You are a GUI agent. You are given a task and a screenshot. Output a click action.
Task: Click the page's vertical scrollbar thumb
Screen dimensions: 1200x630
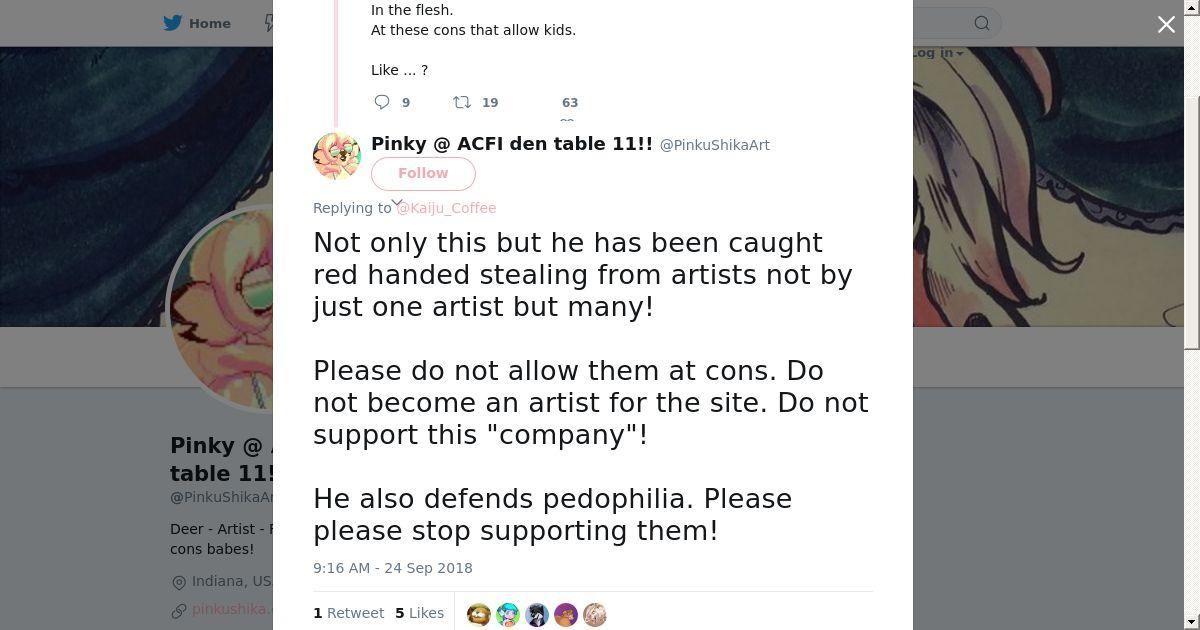[x=1191, y=220]
